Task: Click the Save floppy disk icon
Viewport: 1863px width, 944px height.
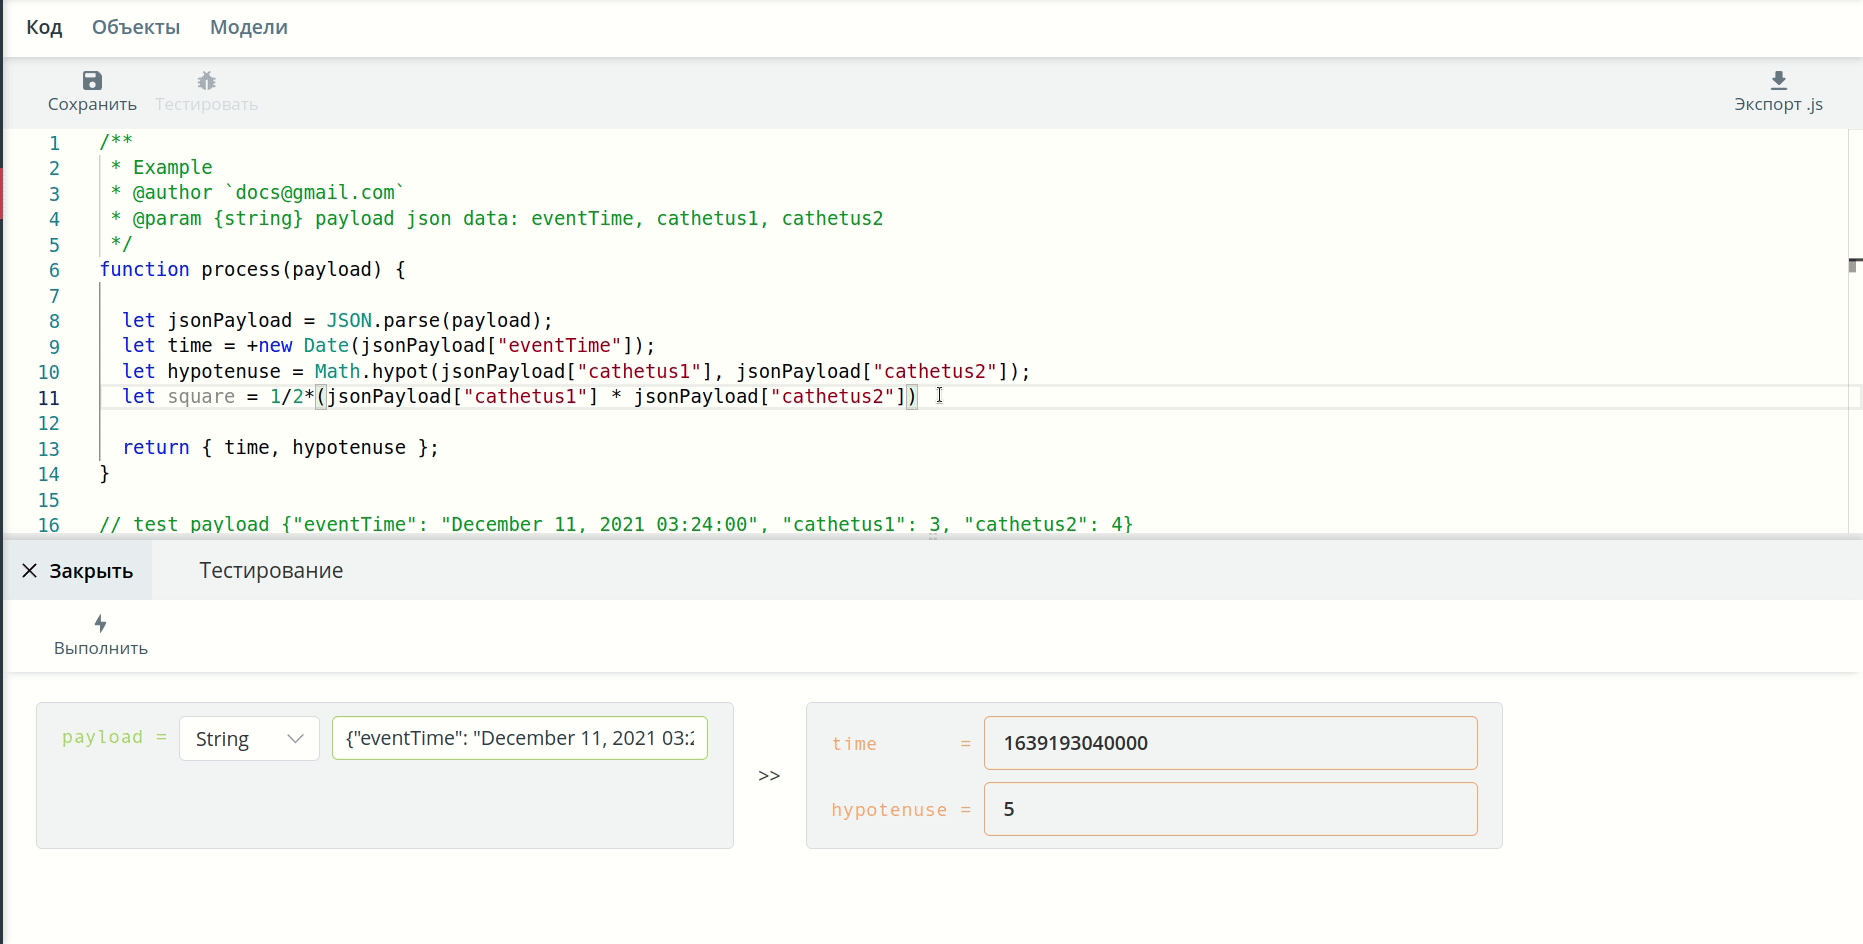Action: click(x=92, y=80)
